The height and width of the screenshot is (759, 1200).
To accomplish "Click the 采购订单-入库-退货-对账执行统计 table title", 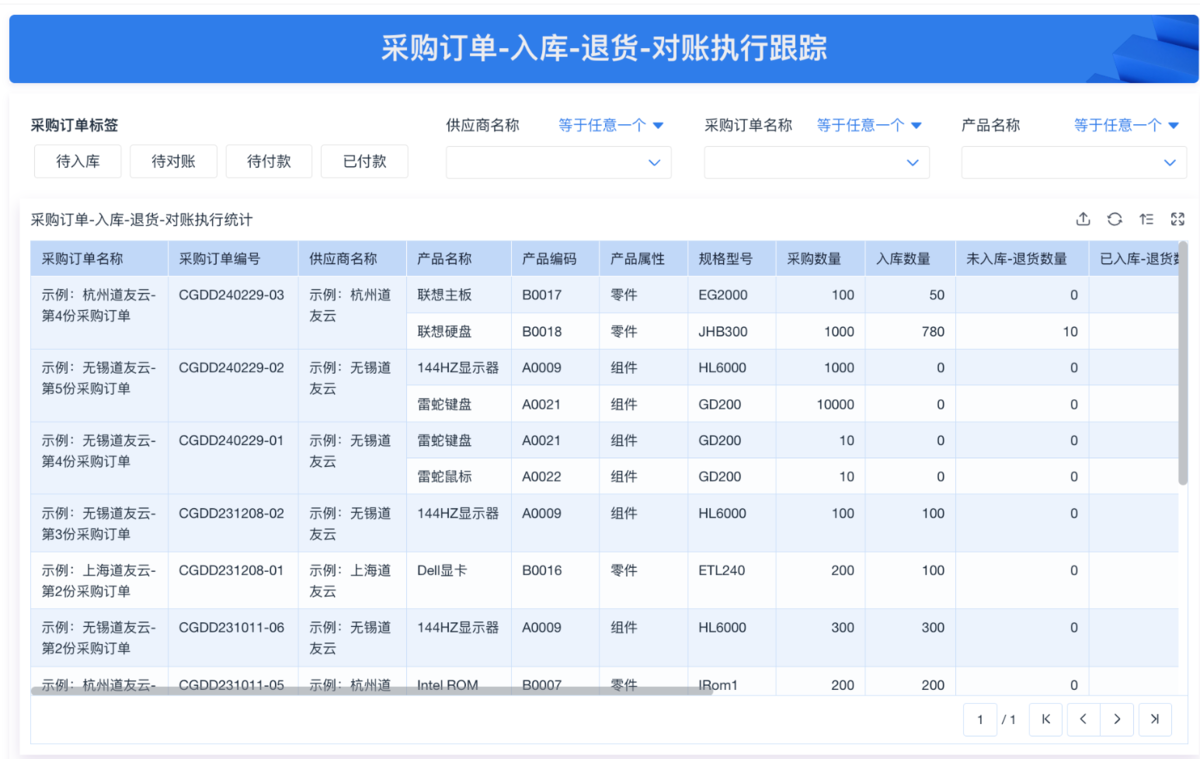I will 142,219.
